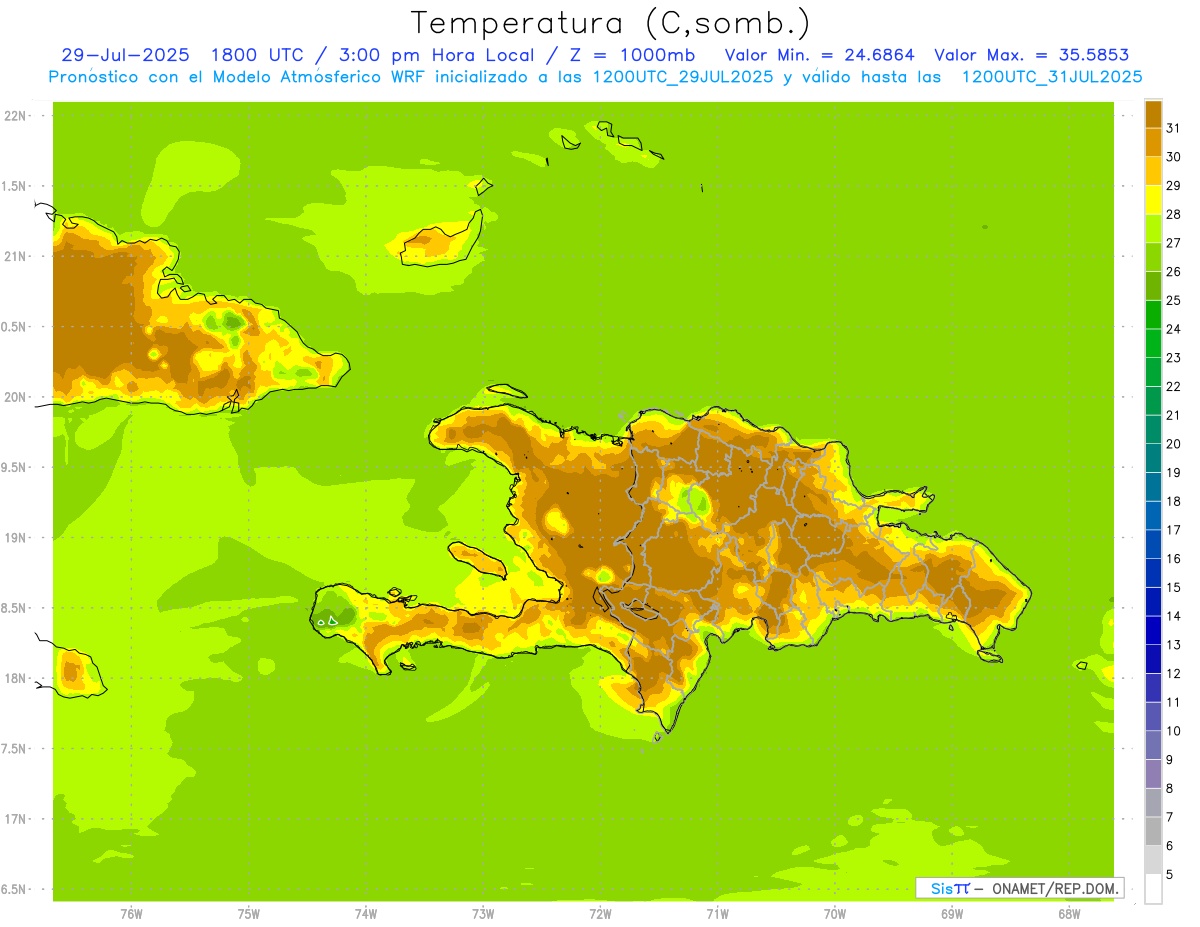Click the title "Temperatura (C,somb.)"
Viewport: 1200px width, 927px height.
(x=611, y=23)
